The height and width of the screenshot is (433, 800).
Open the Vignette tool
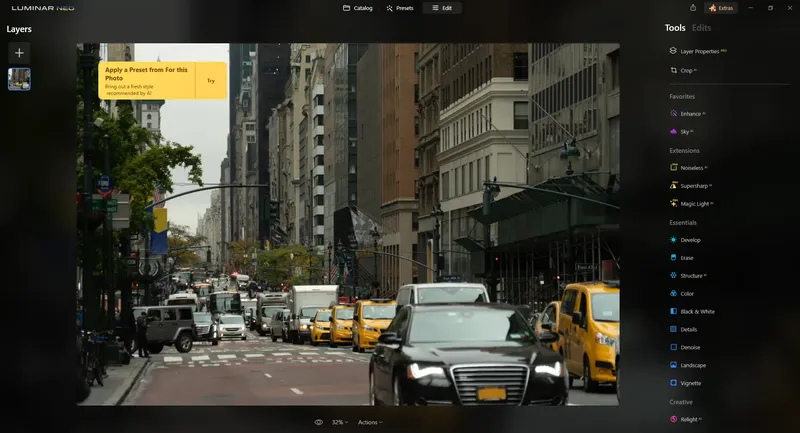(x=685, y=383)
